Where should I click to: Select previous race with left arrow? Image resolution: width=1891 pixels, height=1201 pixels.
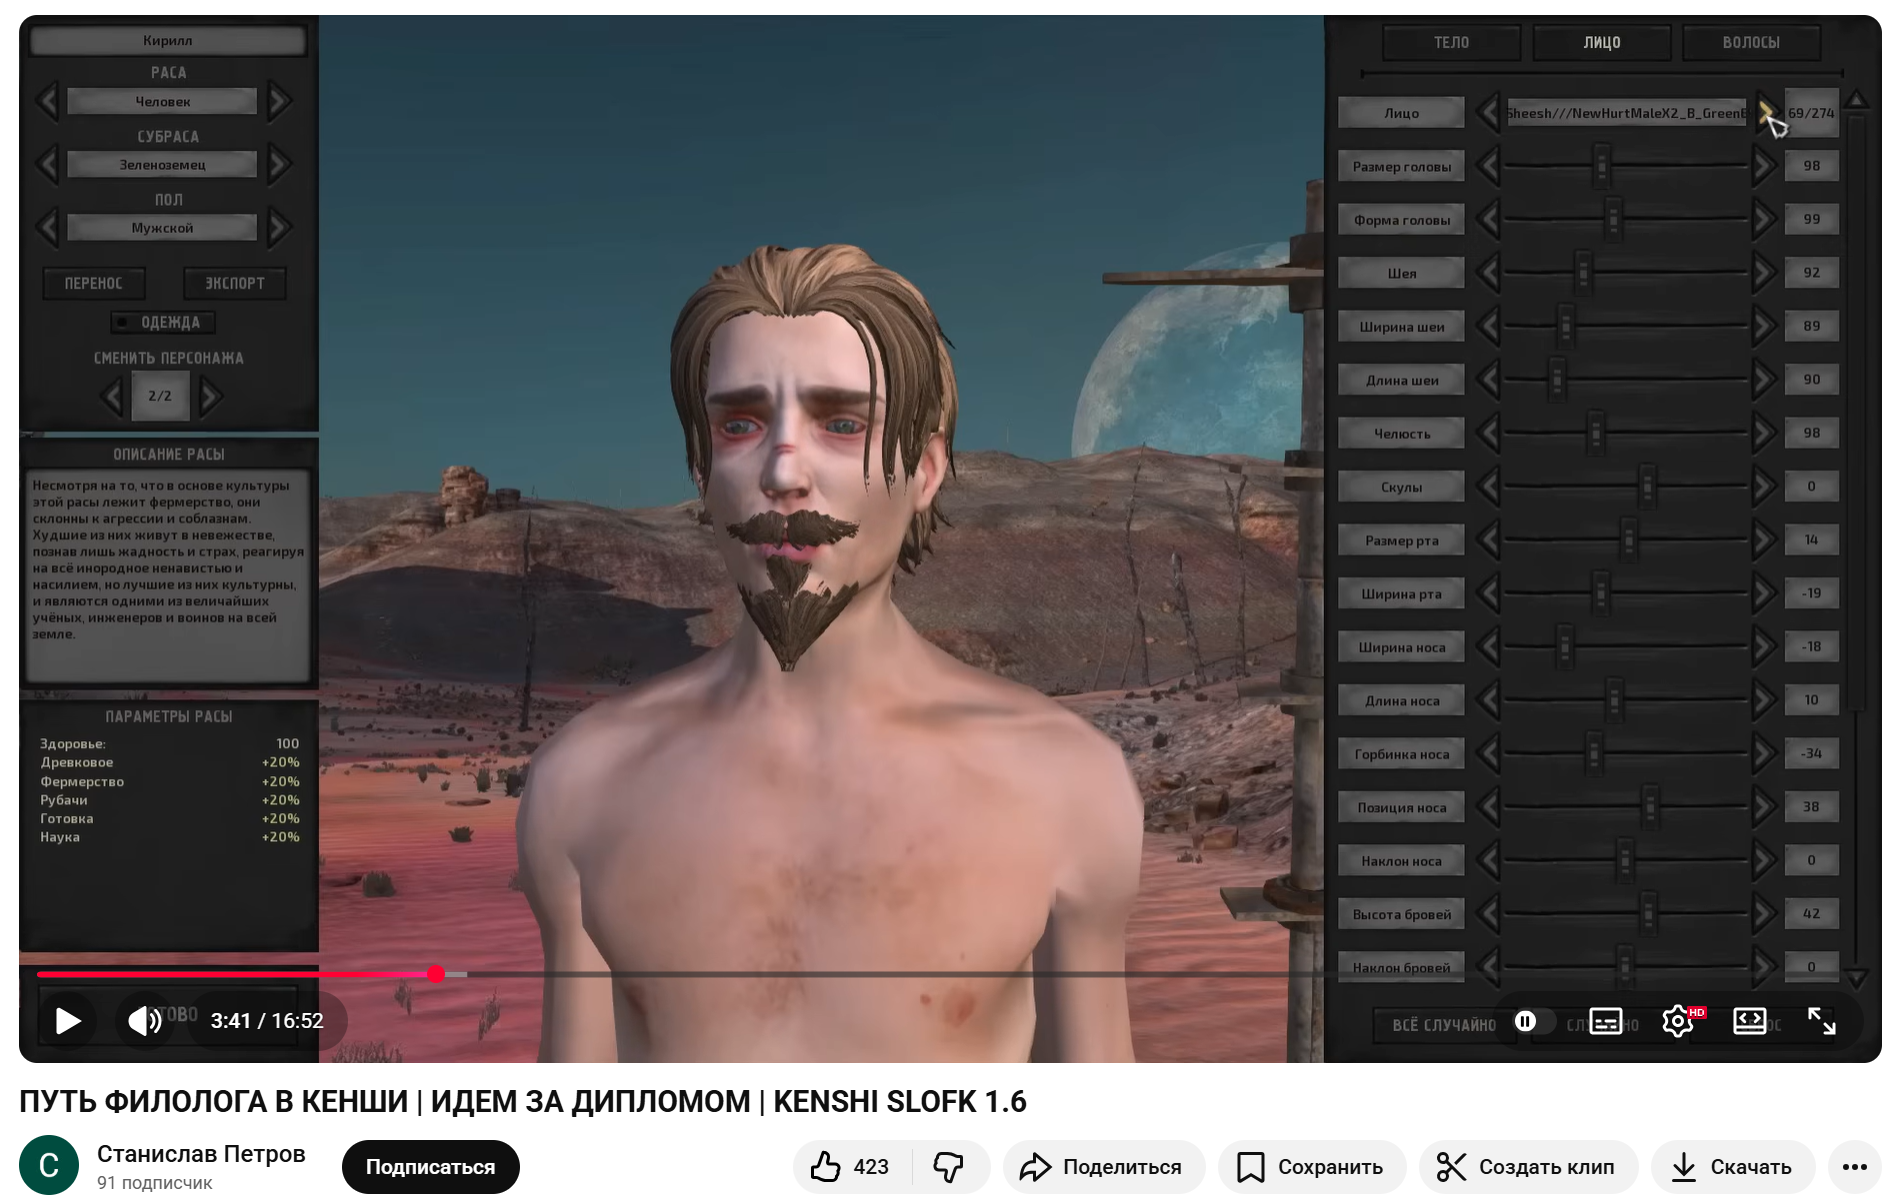click(47, 101)
